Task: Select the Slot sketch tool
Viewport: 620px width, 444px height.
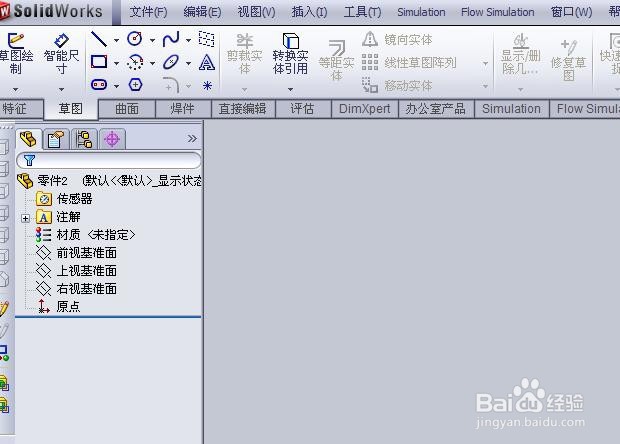Action: coord(99,84)
